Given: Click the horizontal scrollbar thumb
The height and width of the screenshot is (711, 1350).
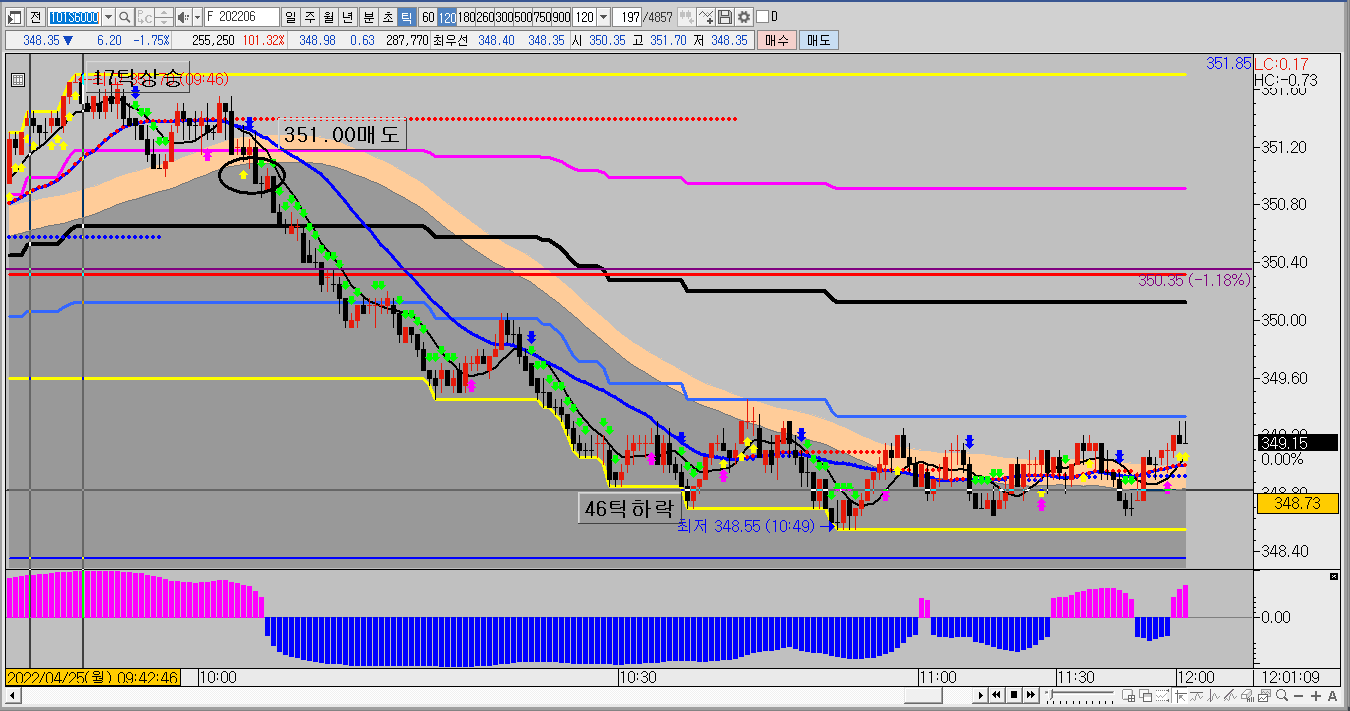Looking at the screenshot, I should coord(923,695).
